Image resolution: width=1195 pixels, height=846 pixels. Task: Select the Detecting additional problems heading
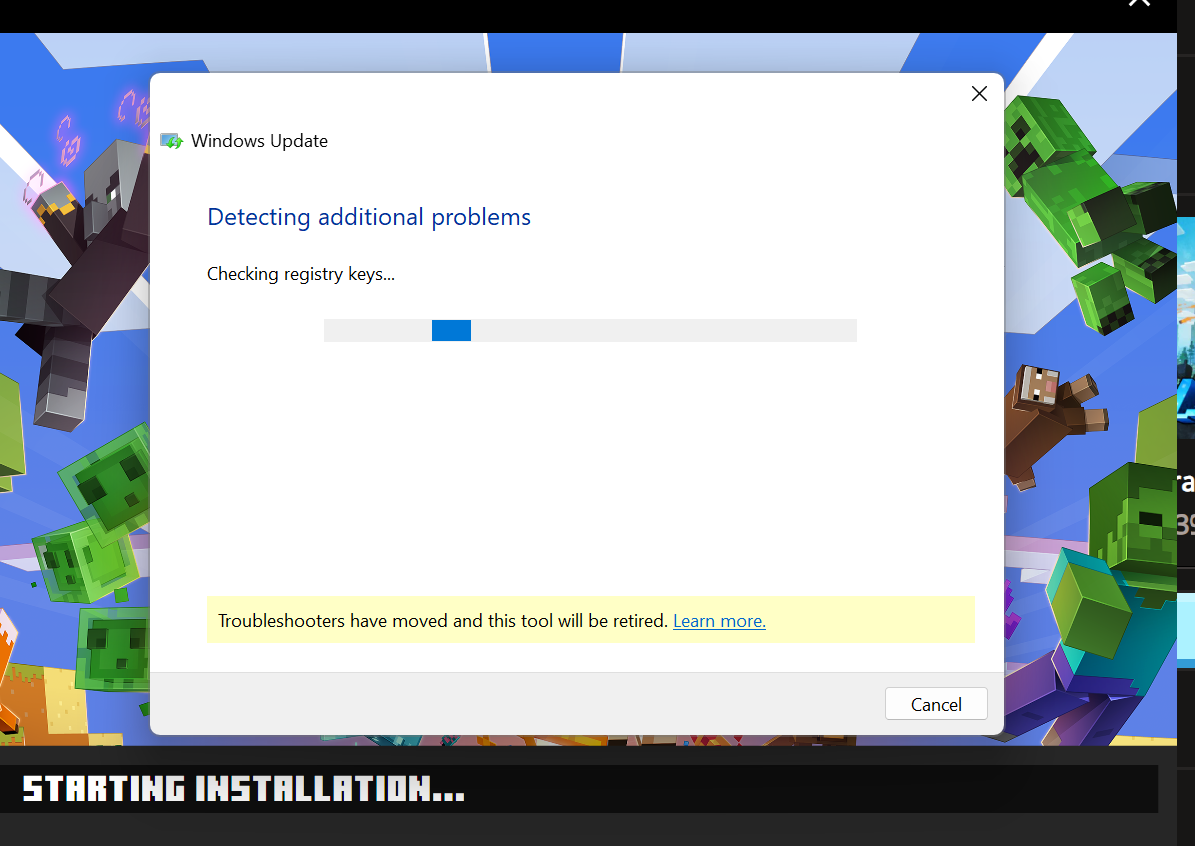pos(369,217)
